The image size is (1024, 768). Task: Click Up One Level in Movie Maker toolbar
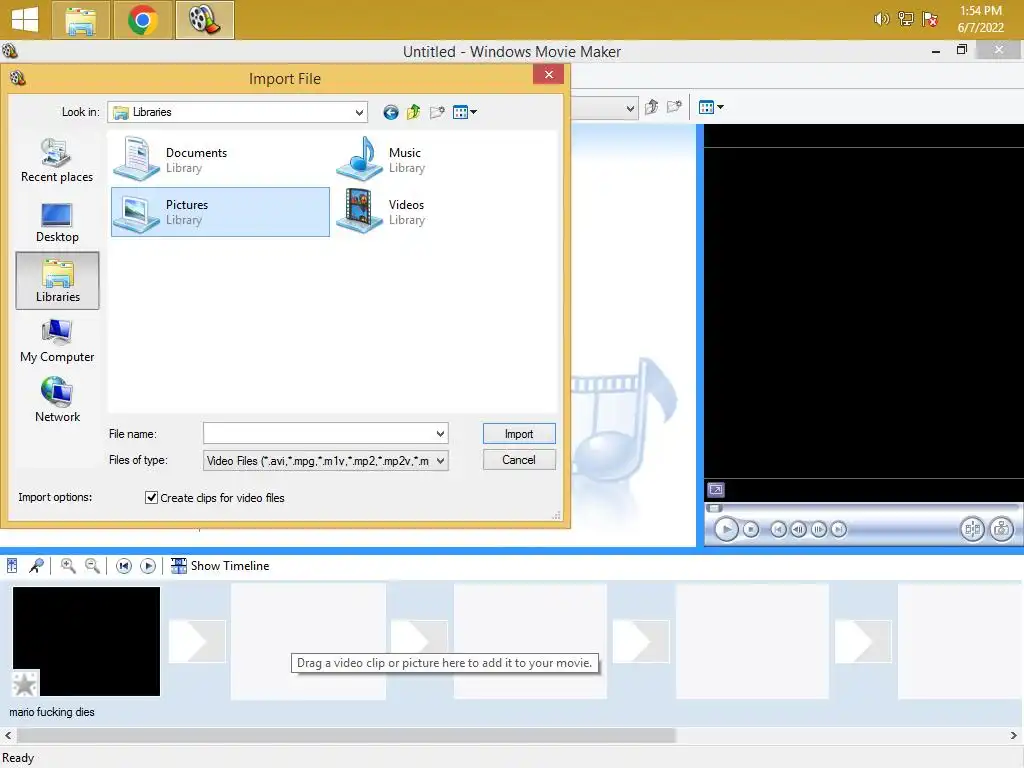click(652, 107)
